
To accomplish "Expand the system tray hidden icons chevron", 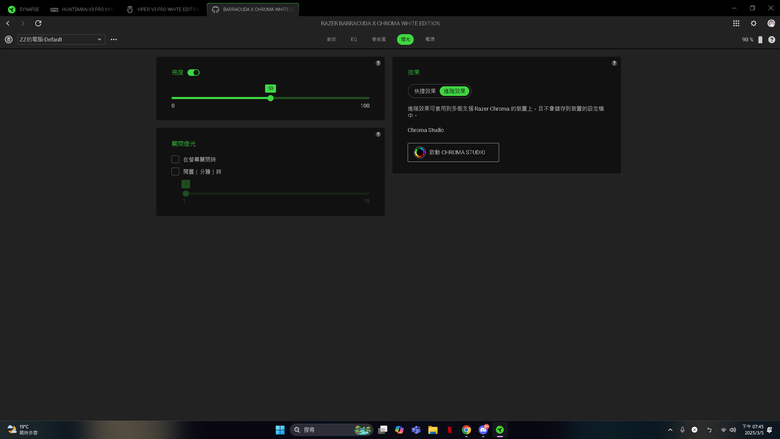I will tap(670, 430).
